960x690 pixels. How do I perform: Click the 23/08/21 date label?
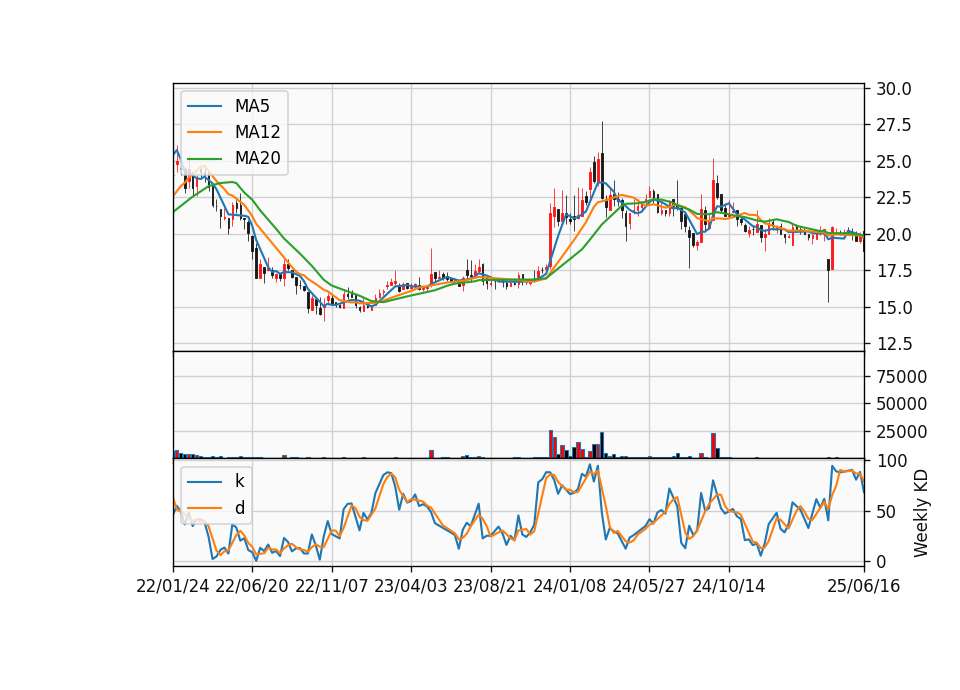pyautogui.click(x=490, y=586)
